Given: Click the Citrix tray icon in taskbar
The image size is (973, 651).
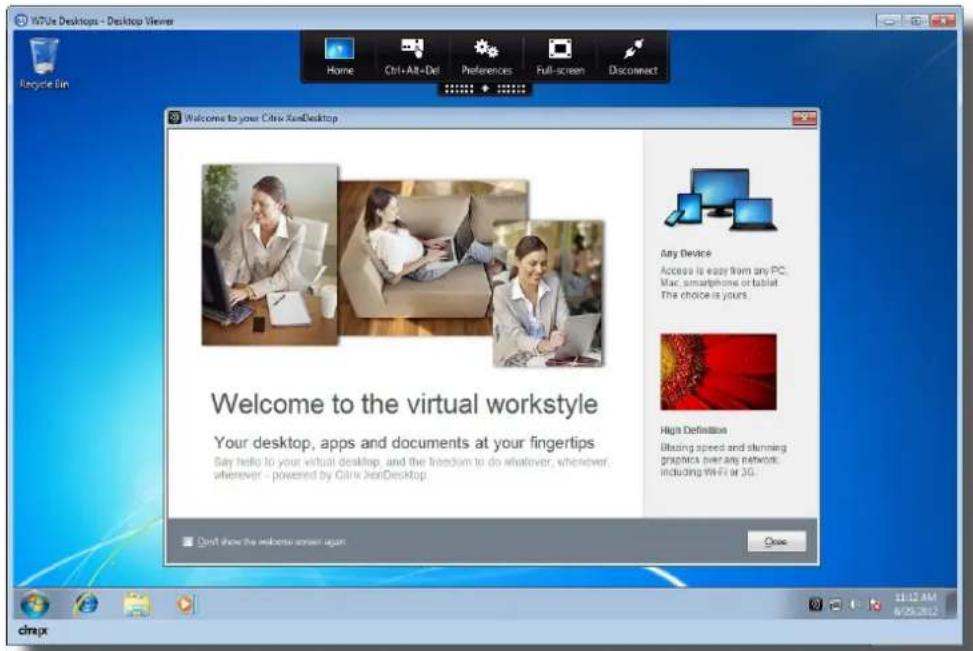Looking at the screenshot, I should pos(815,604).
